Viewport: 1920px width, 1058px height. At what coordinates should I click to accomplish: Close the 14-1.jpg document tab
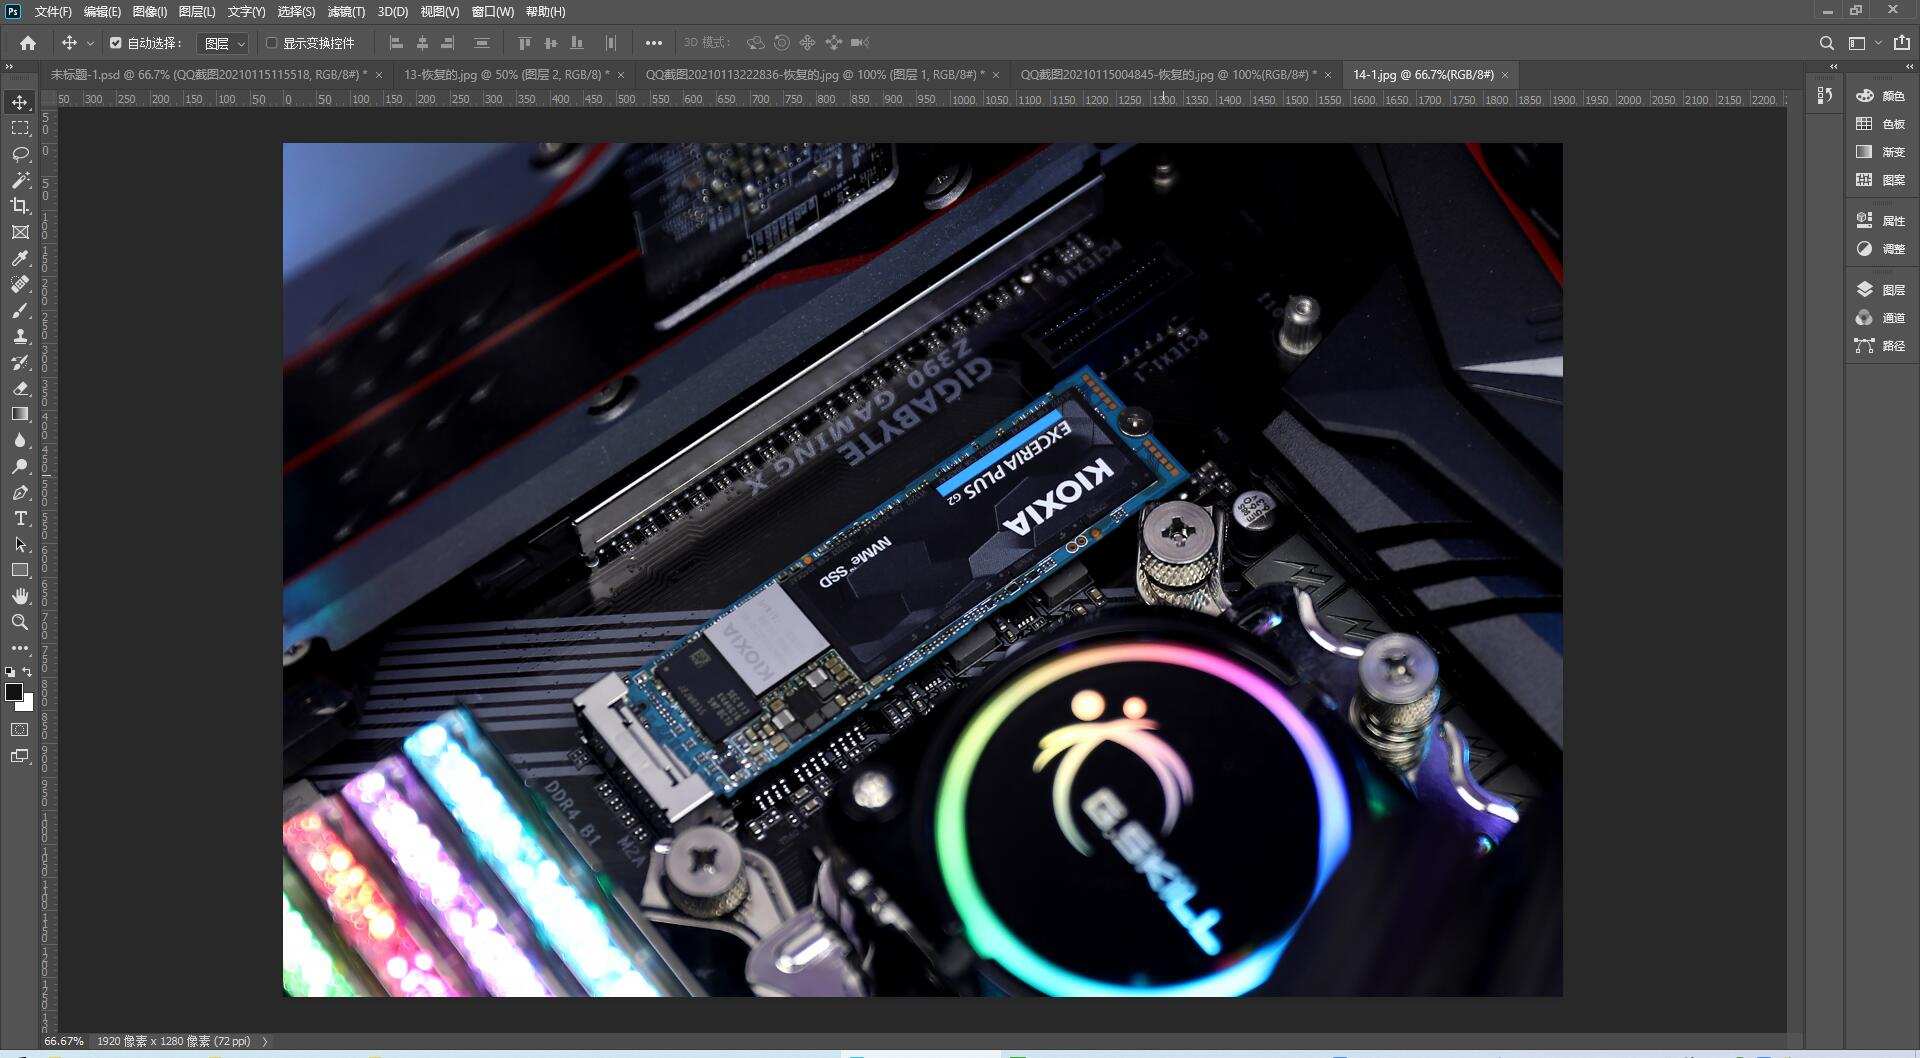tap(1504, 75)
